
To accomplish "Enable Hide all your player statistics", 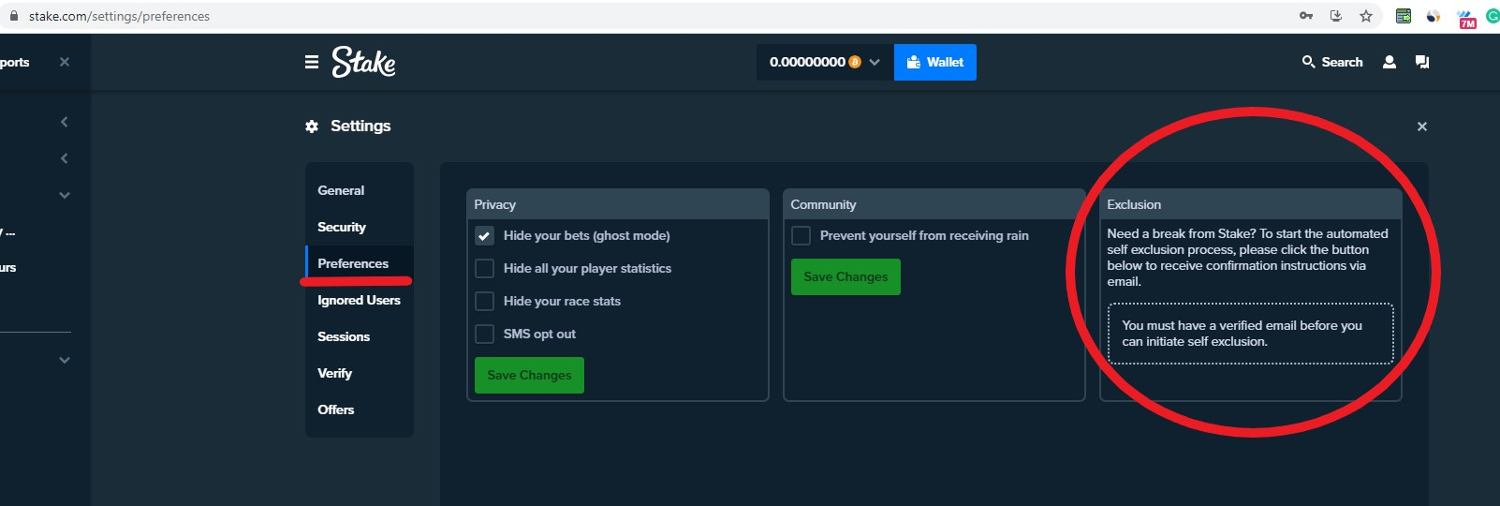I will (x=485, y=269).
